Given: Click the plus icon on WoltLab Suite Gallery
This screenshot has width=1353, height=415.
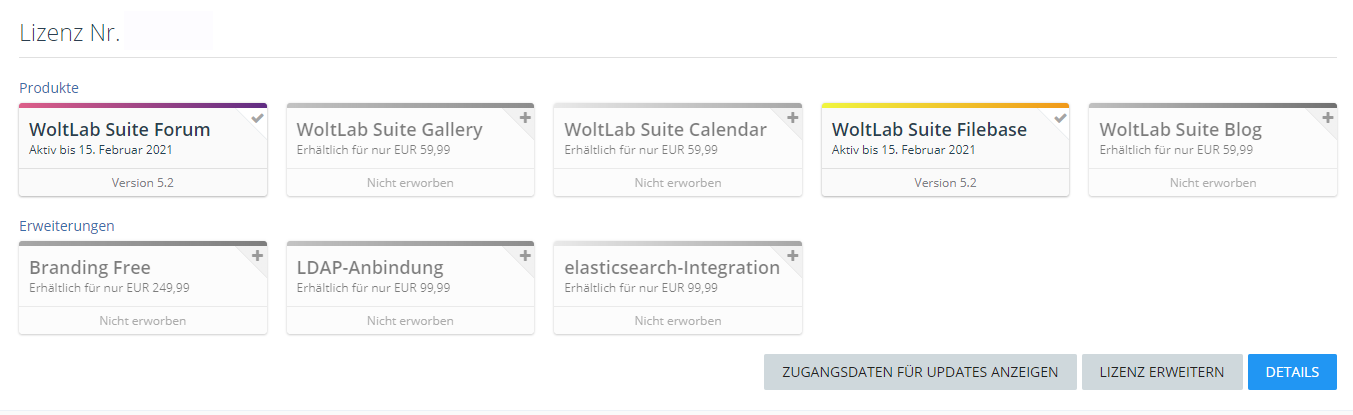Looking at the screenshot, I should (x=525, y=118).
